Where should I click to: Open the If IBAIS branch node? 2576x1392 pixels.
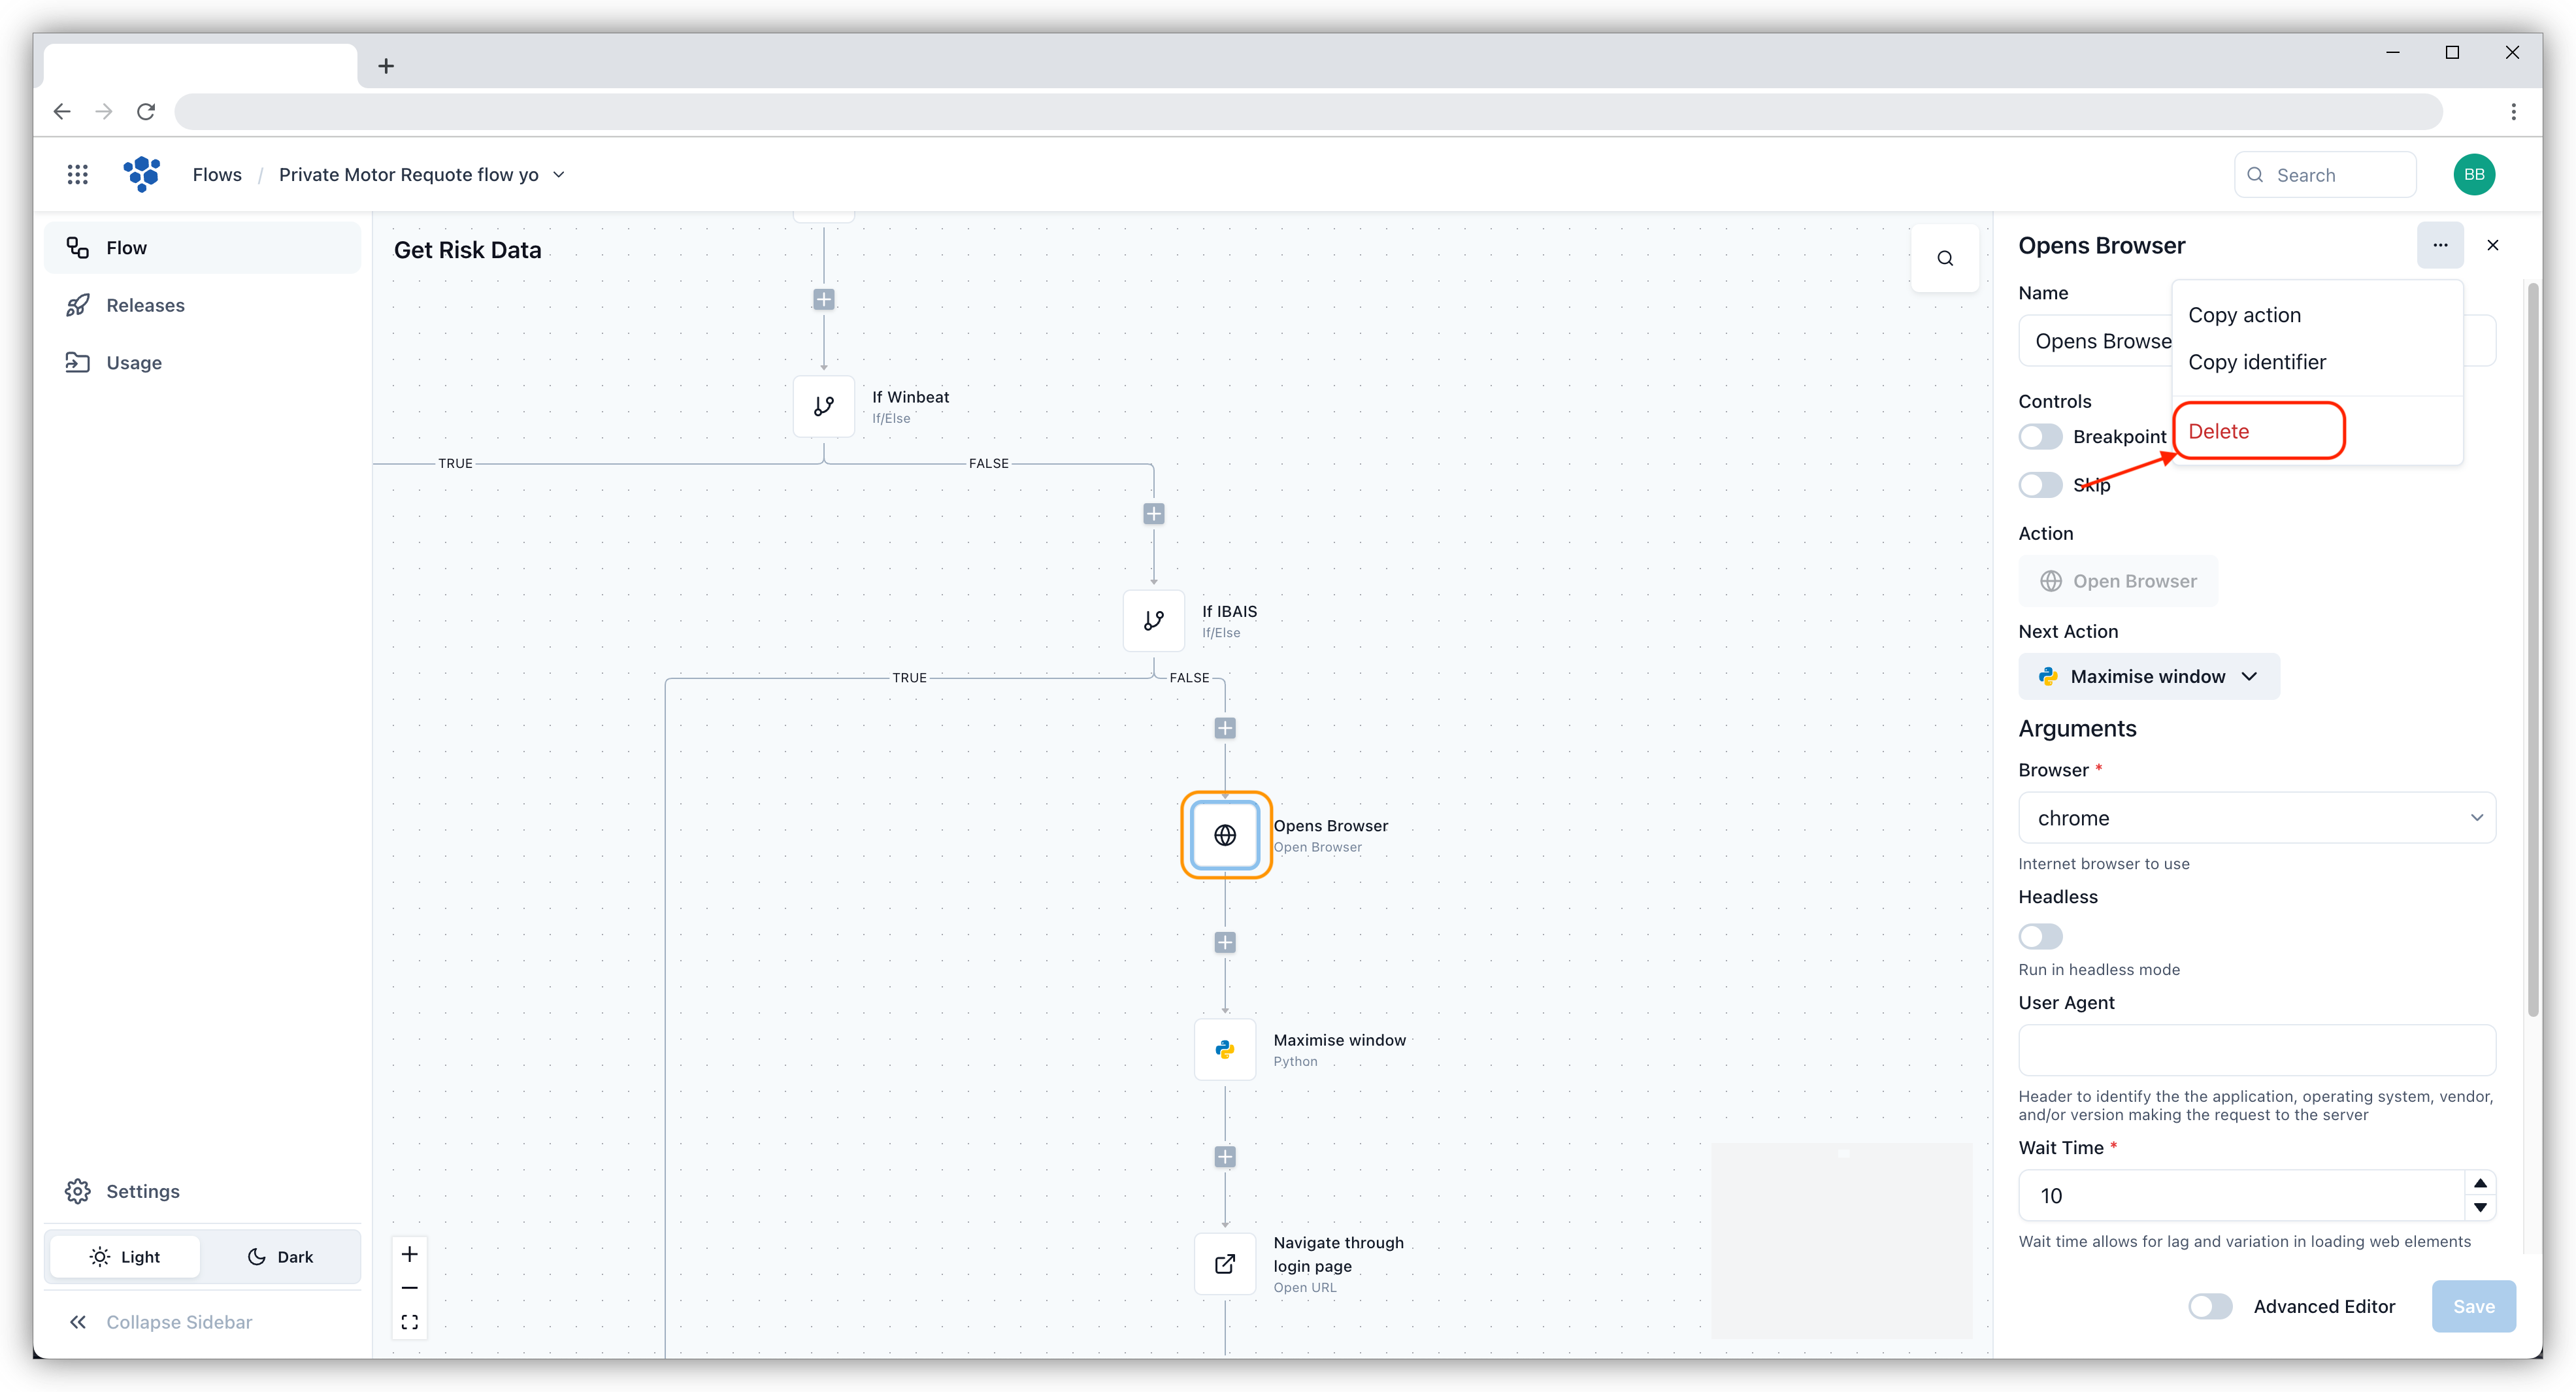[1153, 620]
